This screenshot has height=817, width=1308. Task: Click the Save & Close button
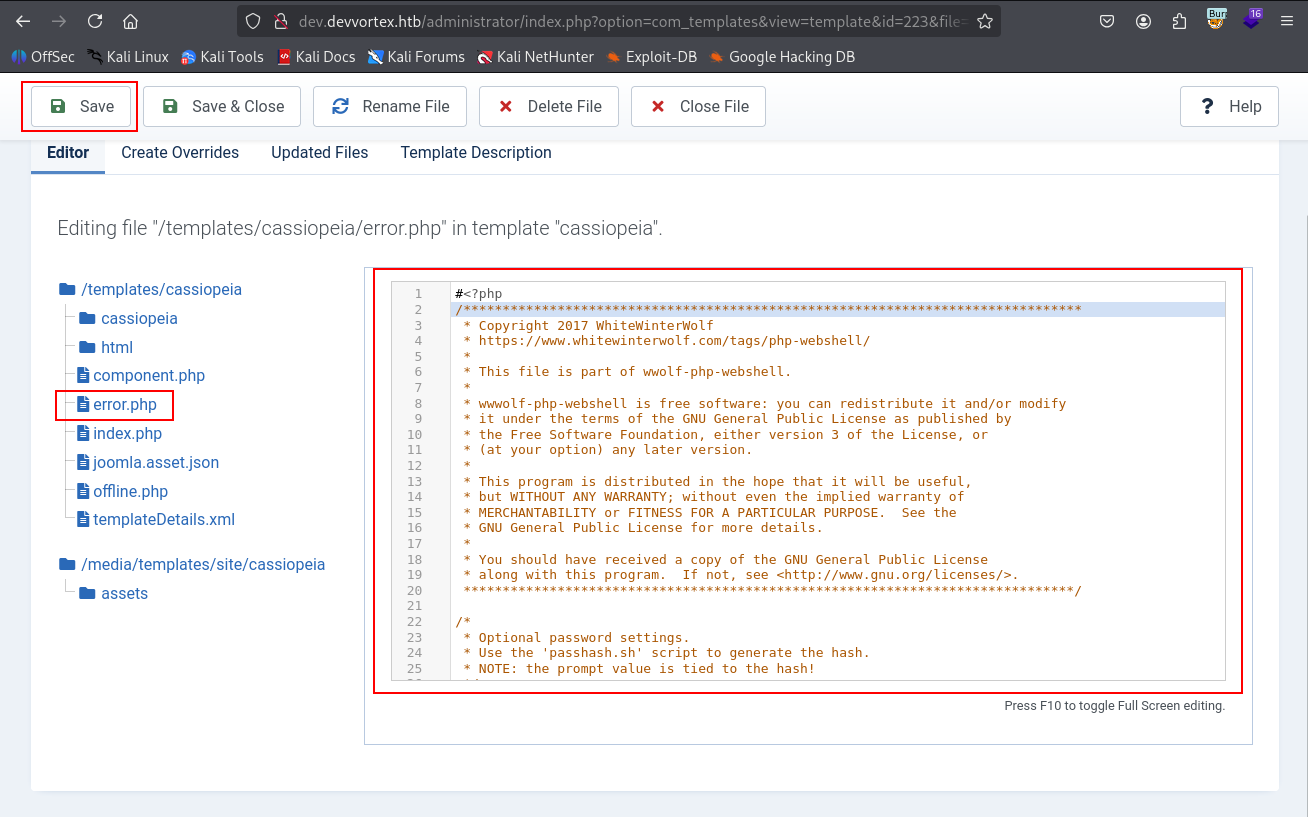point(222,106)
